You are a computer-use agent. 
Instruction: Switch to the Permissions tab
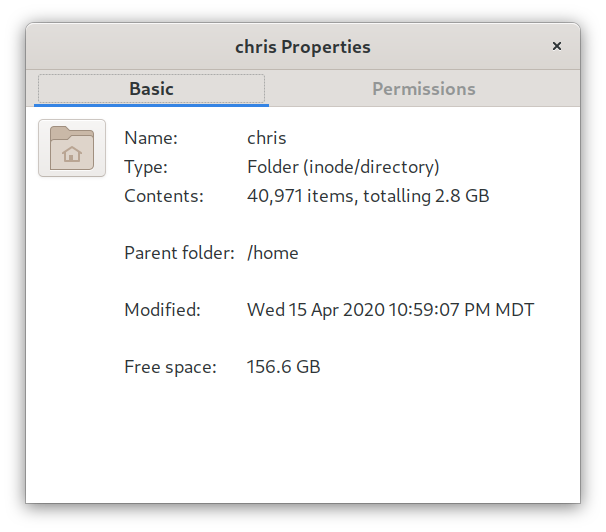(424, 89)
